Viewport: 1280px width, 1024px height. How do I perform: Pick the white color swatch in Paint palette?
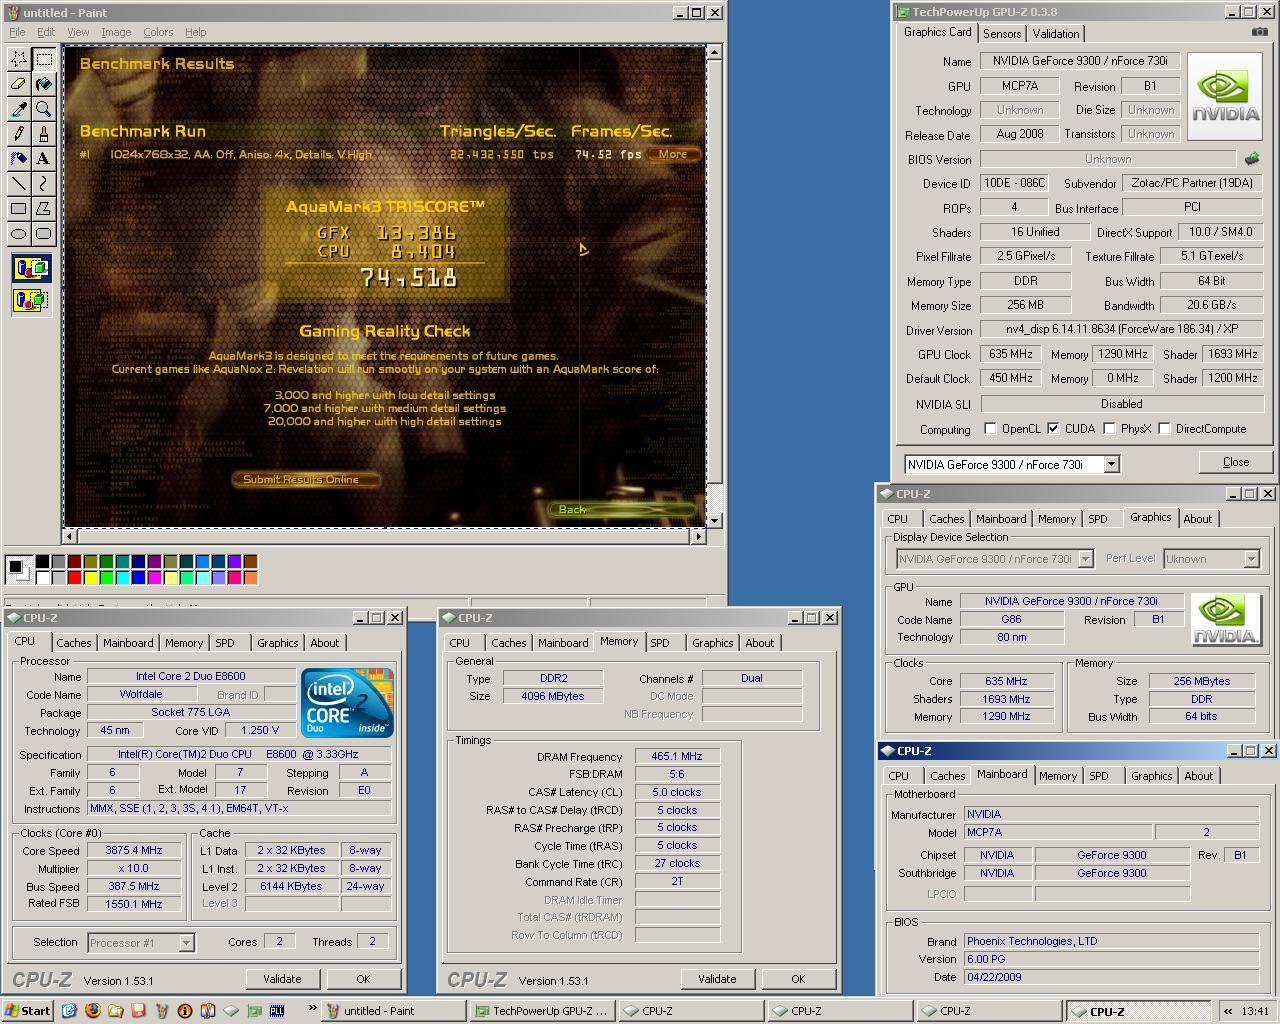pyautogui.click(x=43, y=577)
